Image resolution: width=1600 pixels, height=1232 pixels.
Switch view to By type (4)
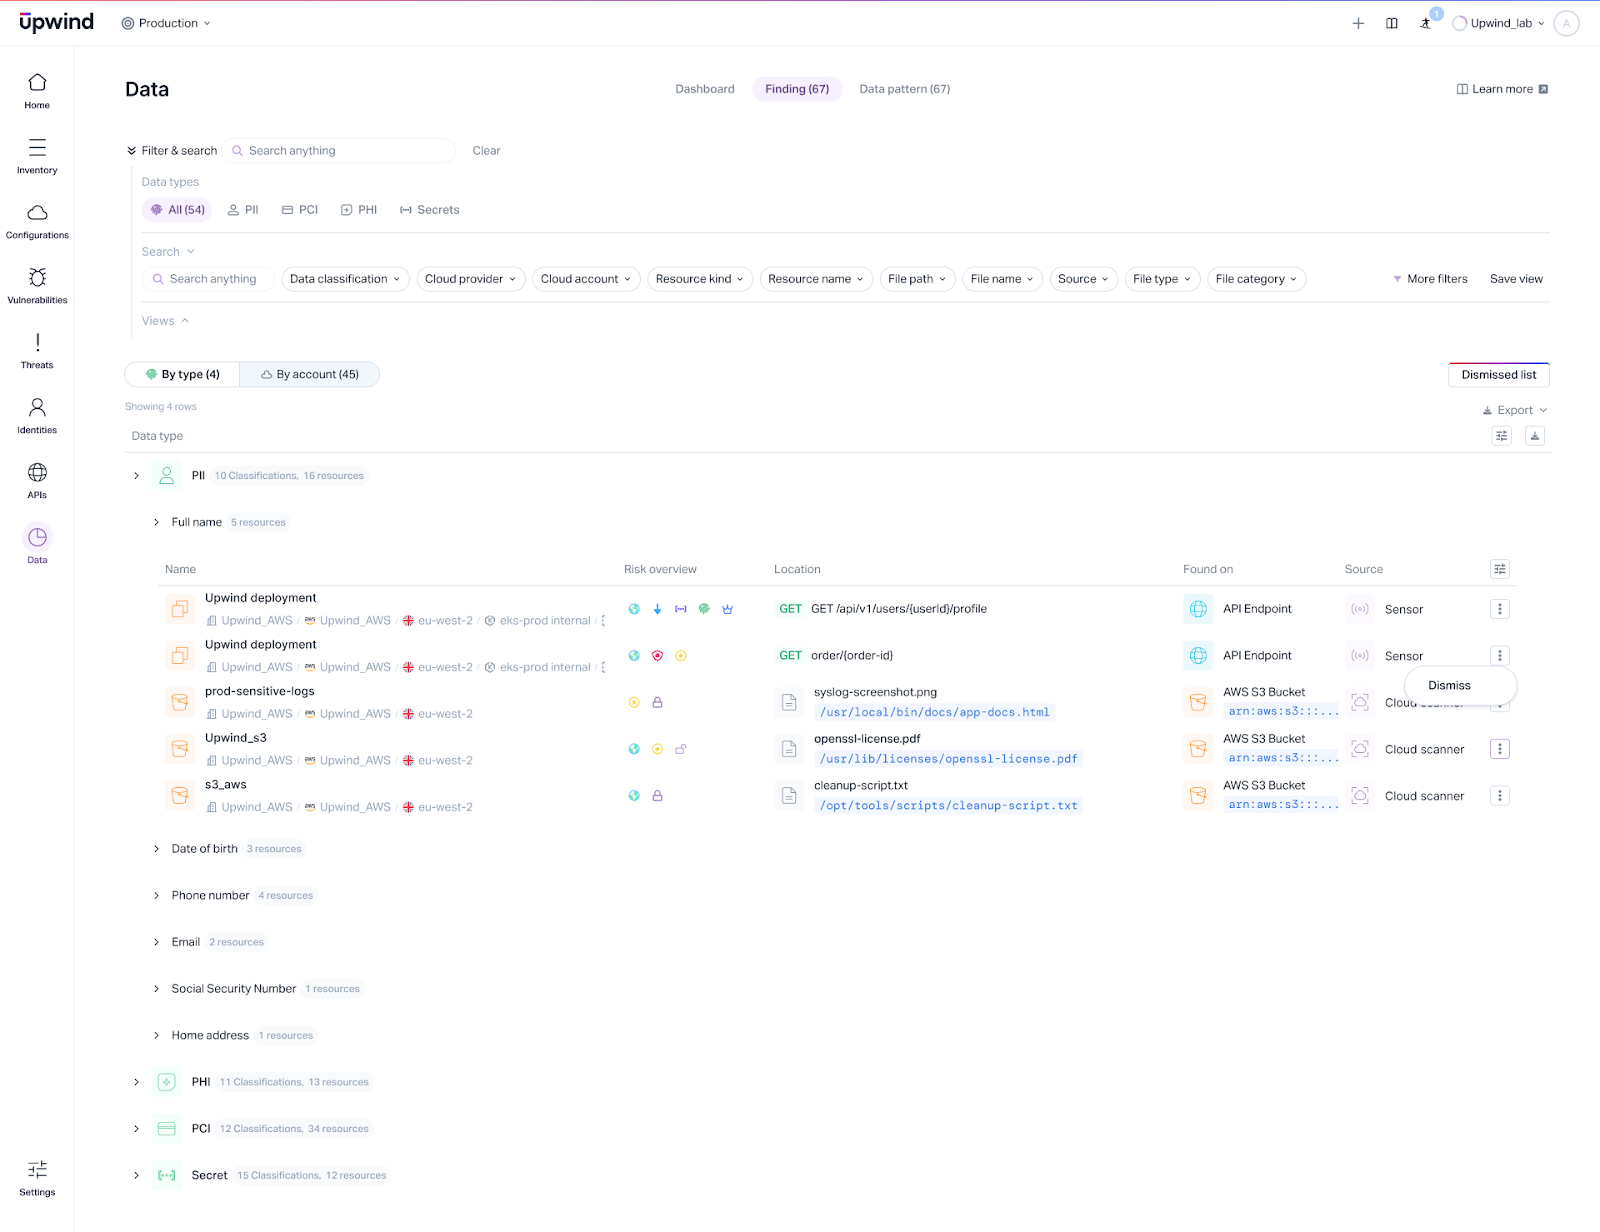coord(182,374)
